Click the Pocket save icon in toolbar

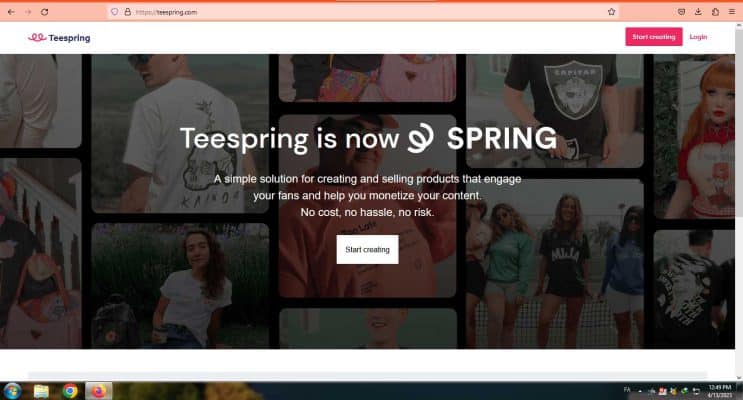[681, 12]
